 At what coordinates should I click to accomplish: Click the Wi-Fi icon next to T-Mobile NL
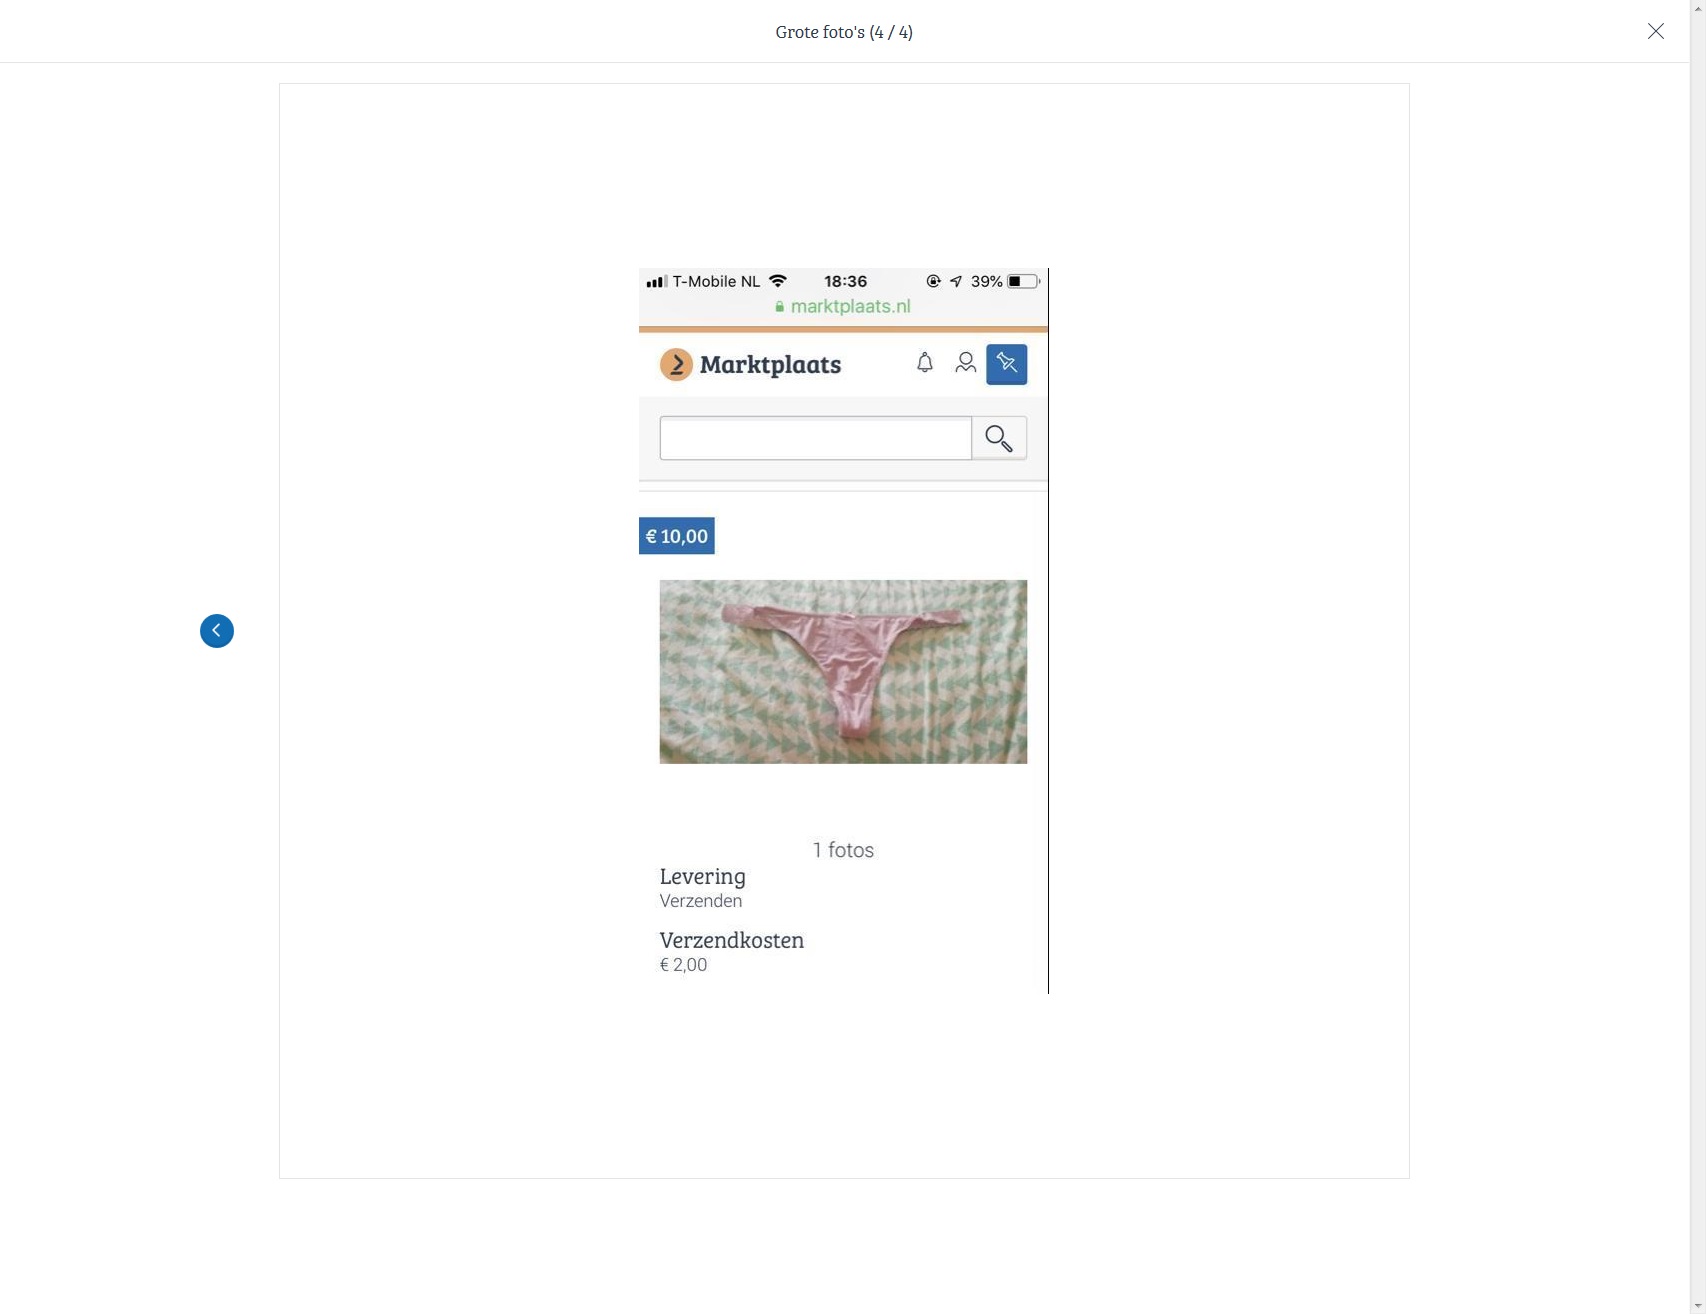778,281
